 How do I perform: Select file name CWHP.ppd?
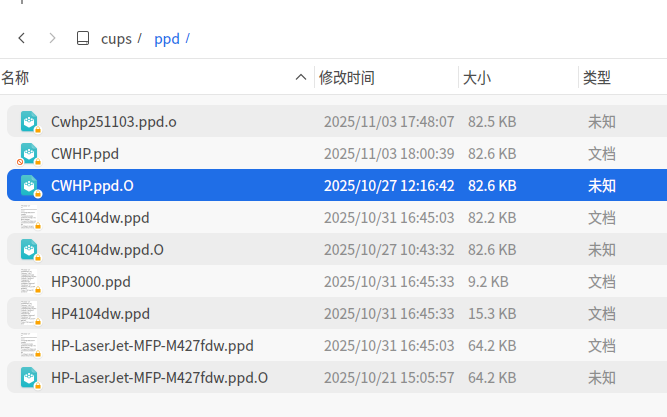point(85,154)
